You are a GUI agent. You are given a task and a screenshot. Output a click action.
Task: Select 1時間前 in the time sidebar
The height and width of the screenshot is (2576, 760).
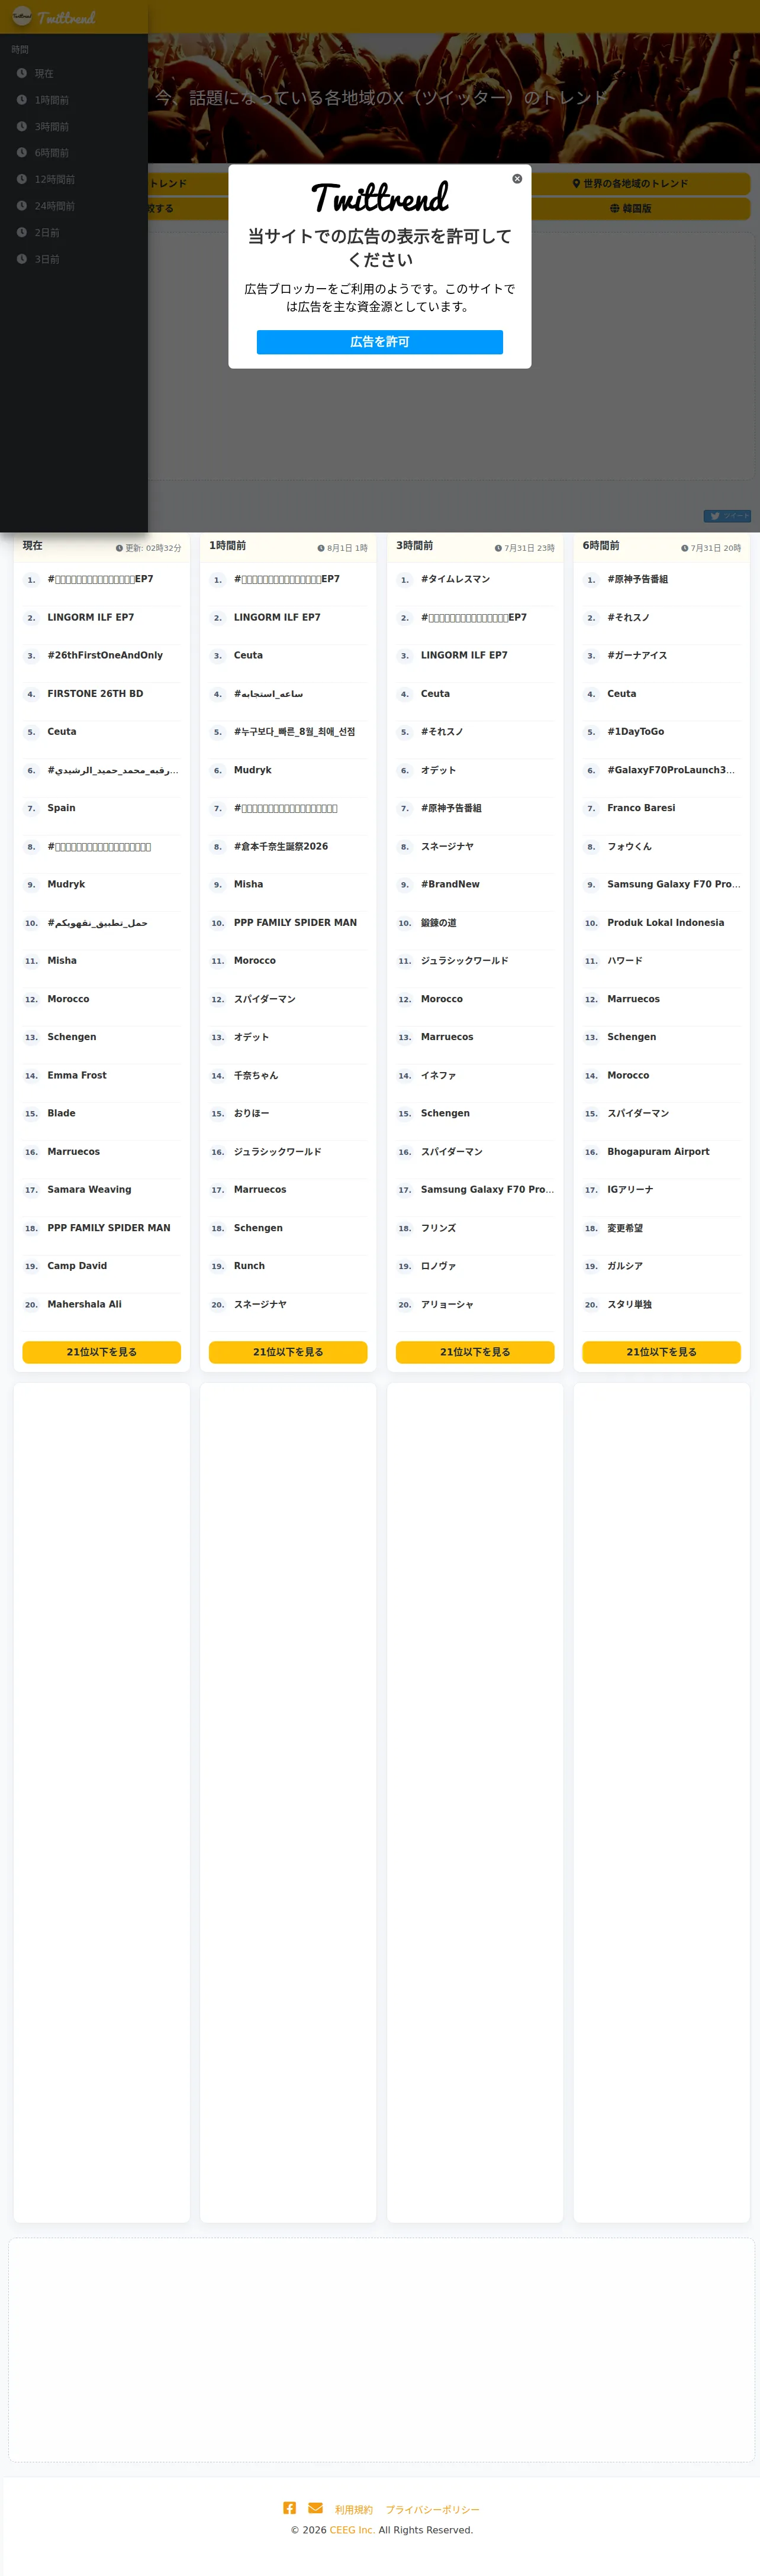click(52, 100)
